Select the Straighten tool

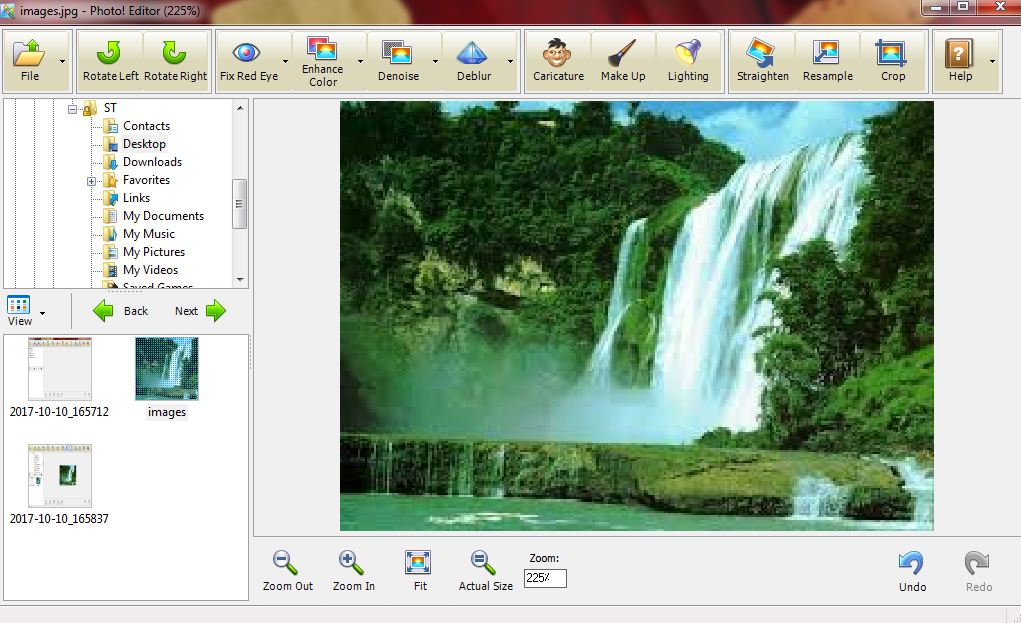click(762, 61)
